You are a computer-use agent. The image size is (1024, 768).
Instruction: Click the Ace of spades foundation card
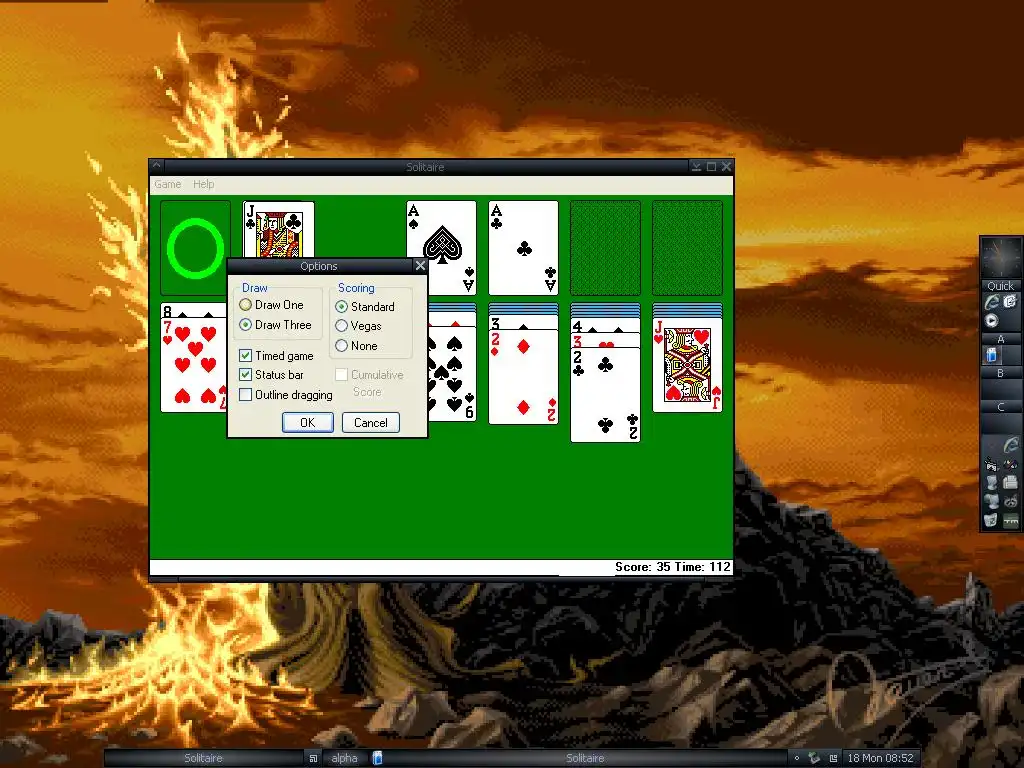[x=441, y=248]
